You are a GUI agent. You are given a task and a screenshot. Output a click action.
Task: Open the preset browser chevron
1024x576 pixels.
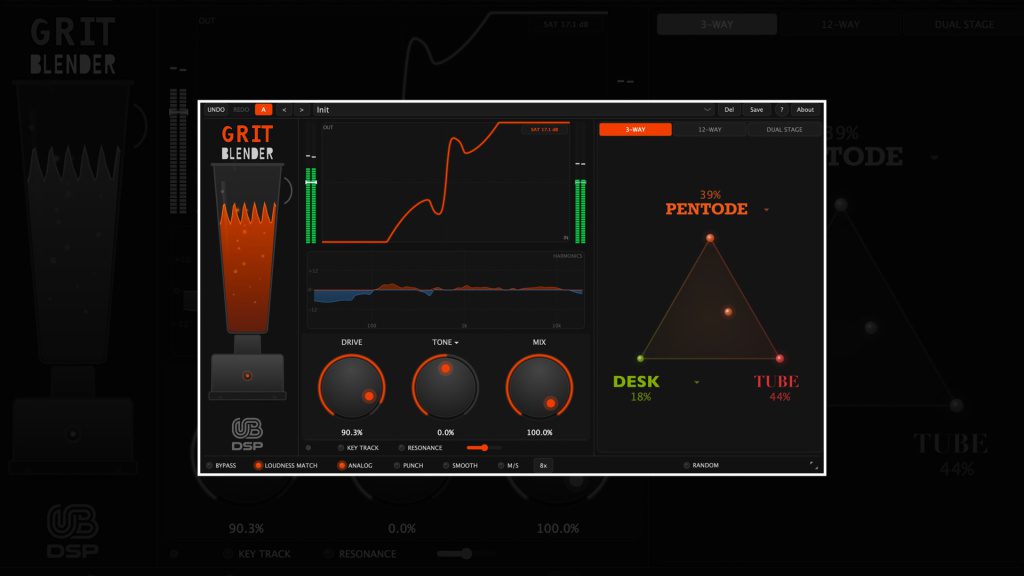tap(708, 110)
